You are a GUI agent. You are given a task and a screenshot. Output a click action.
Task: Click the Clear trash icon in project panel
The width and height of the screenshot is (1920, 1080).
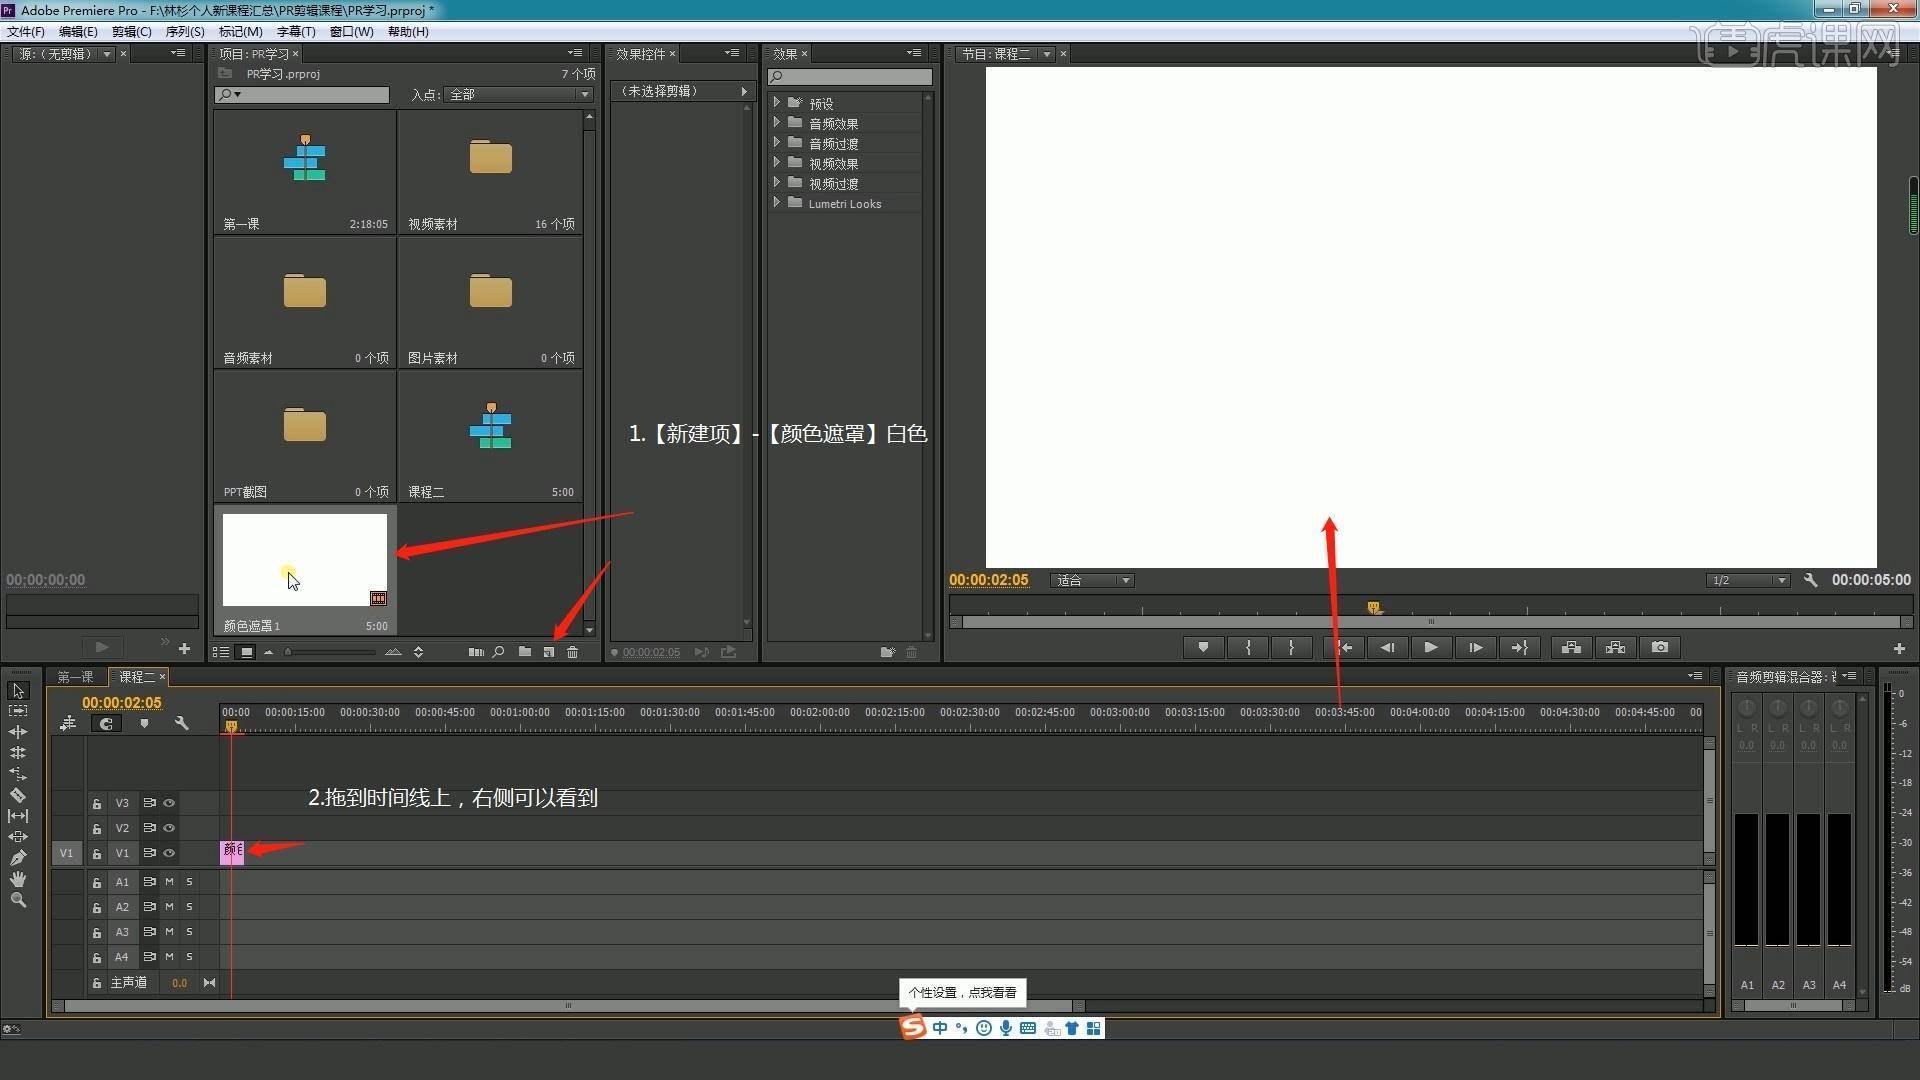click(573, 652)
